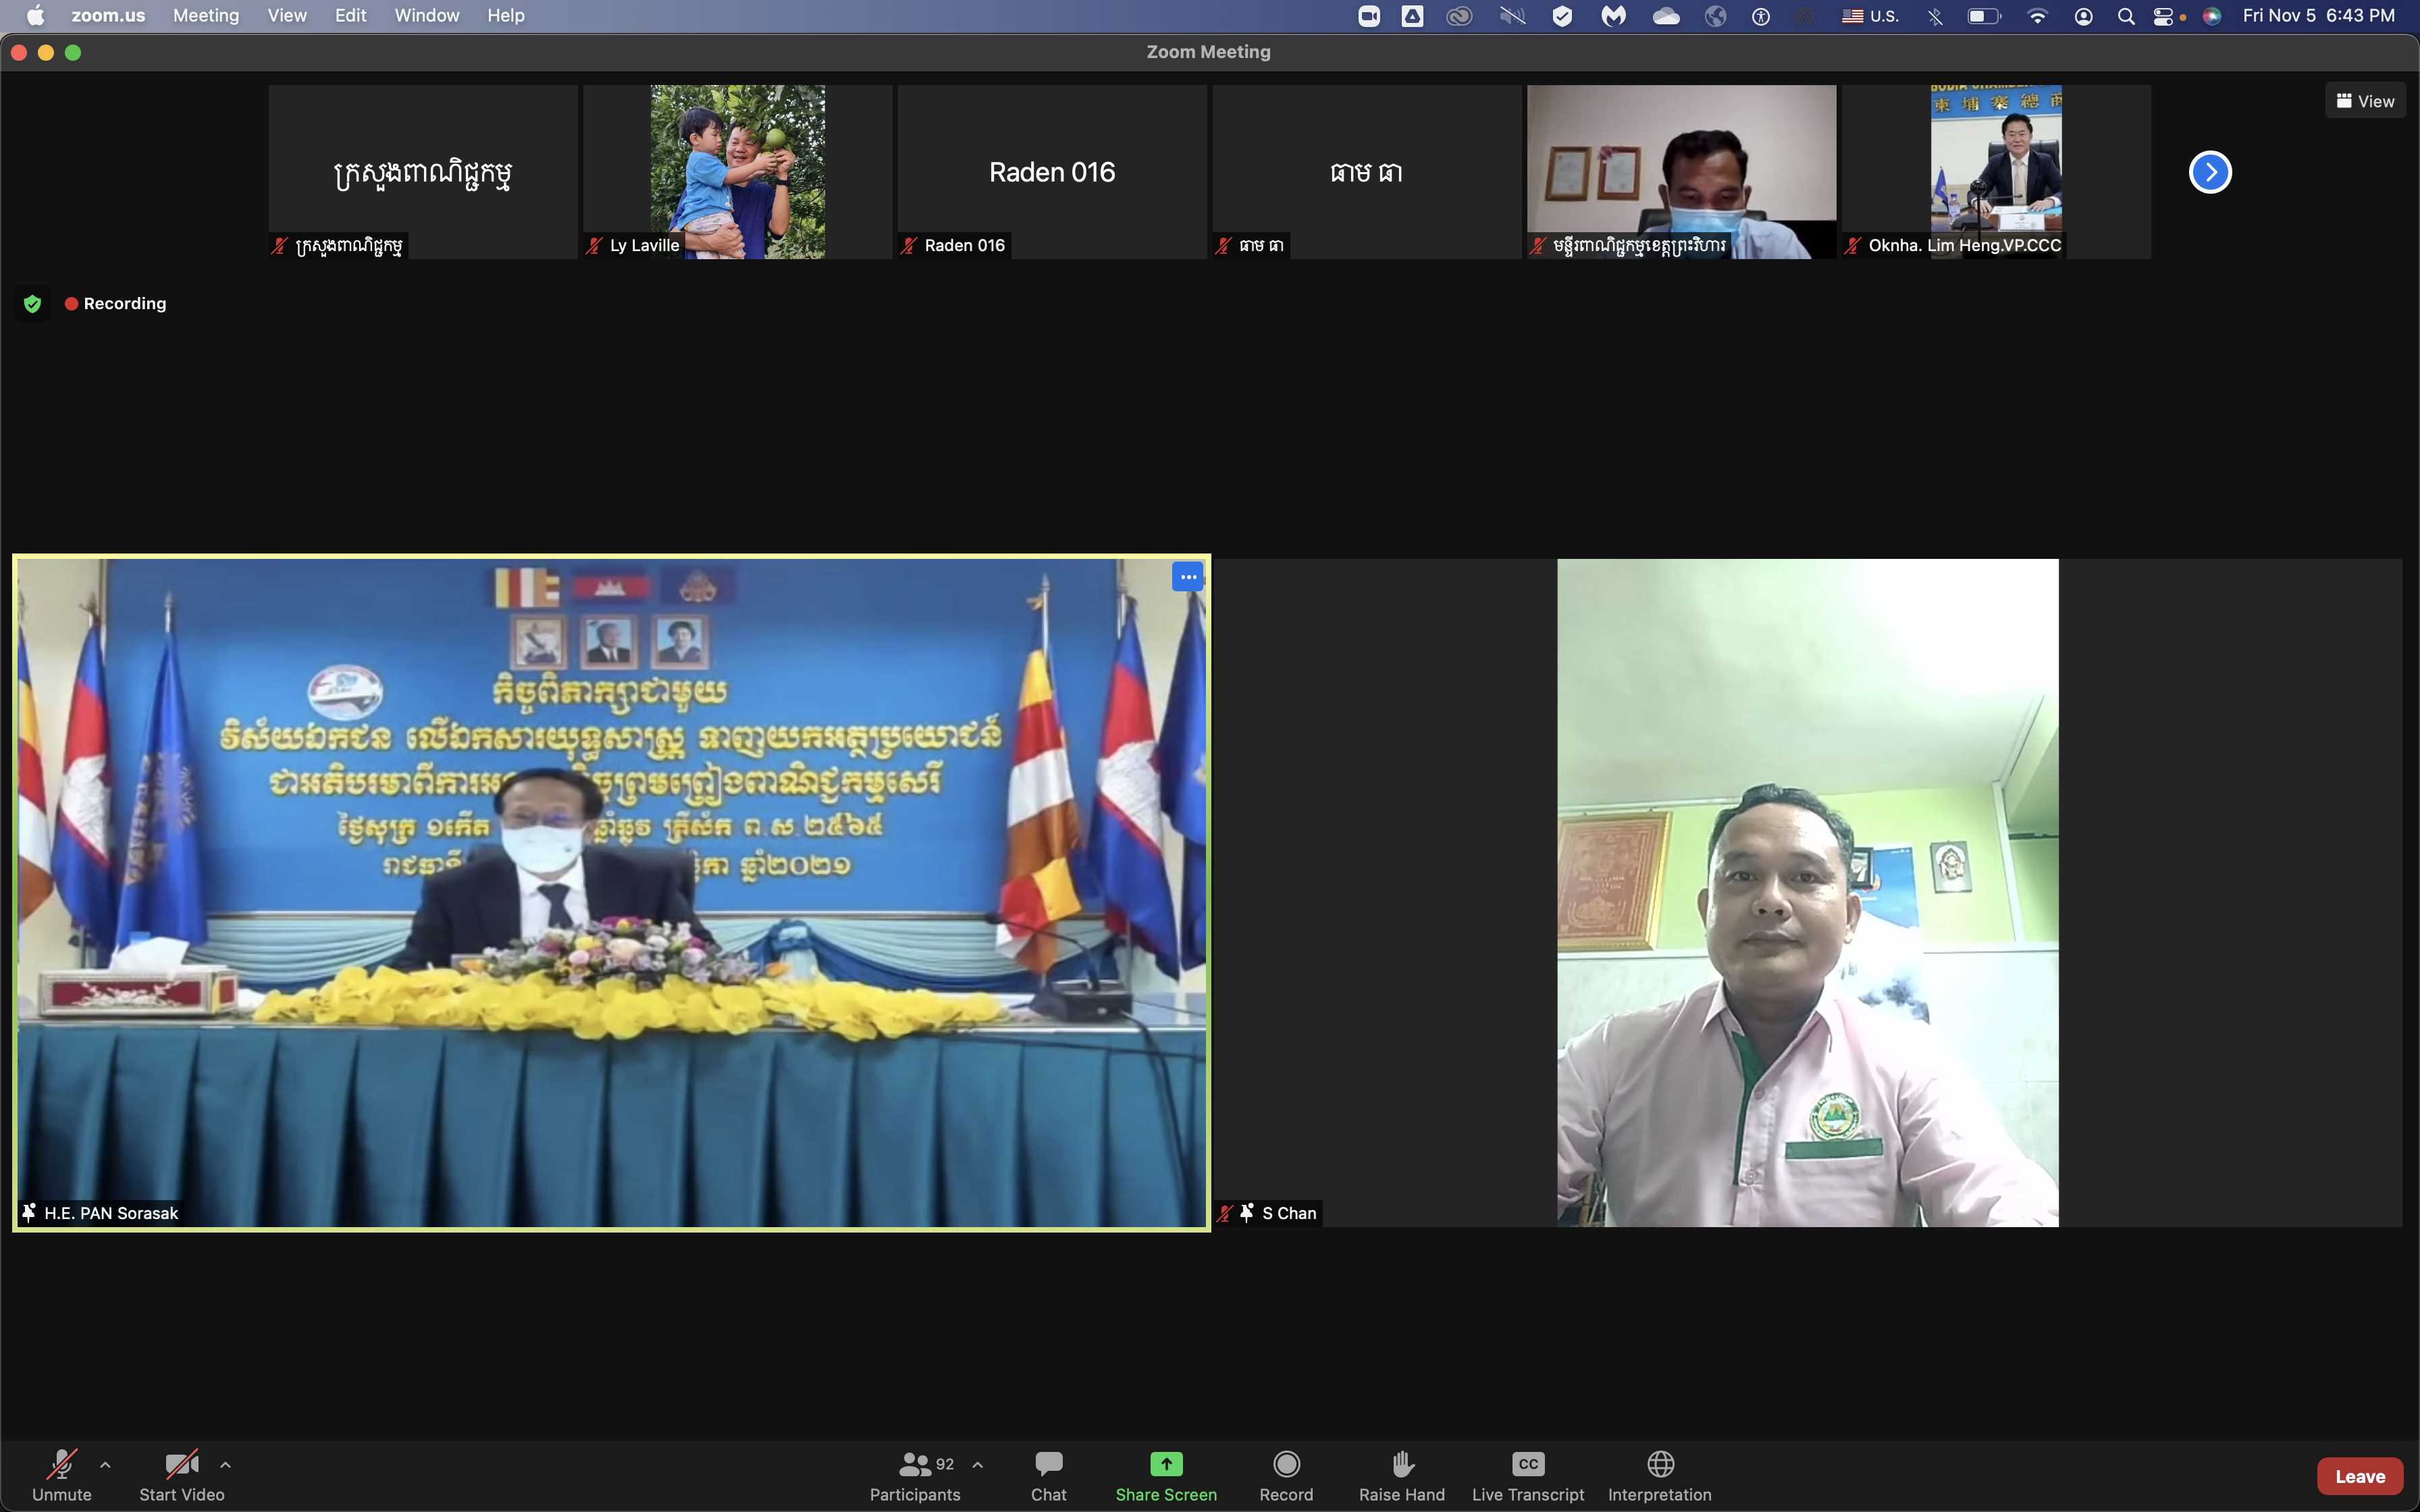Open the Wi-Fi status menu
Viewport: 2420px width, 1512px height.
click(2037, 16)
